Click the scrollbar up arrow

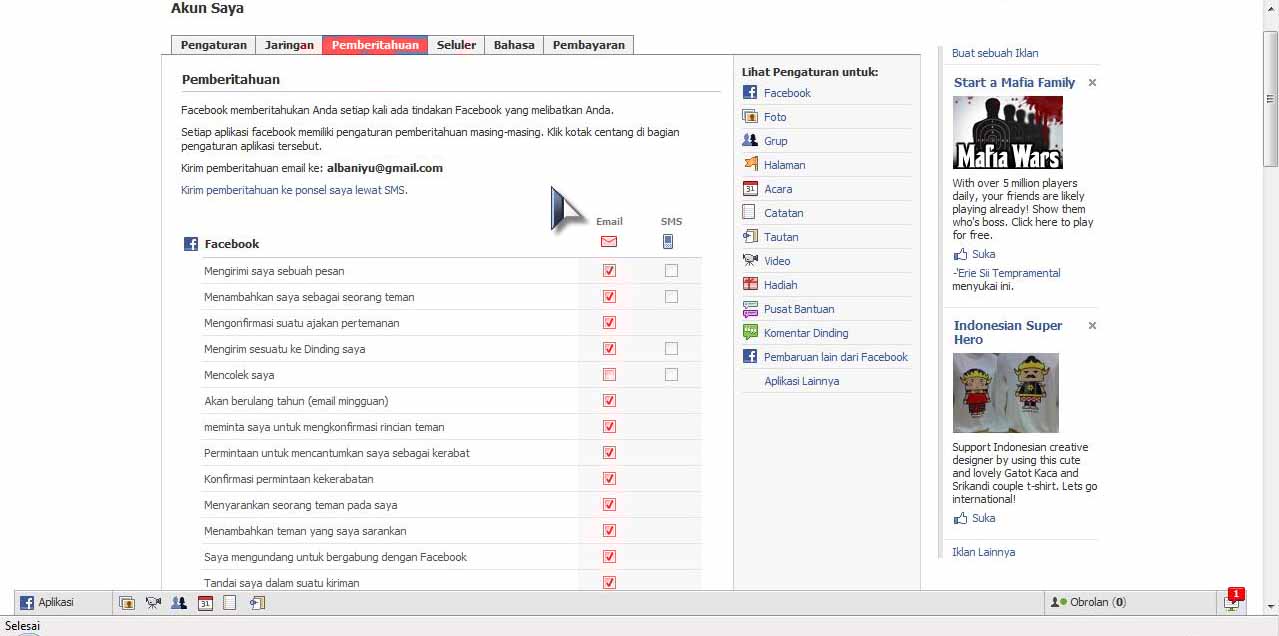click(x=1270, y=7)
